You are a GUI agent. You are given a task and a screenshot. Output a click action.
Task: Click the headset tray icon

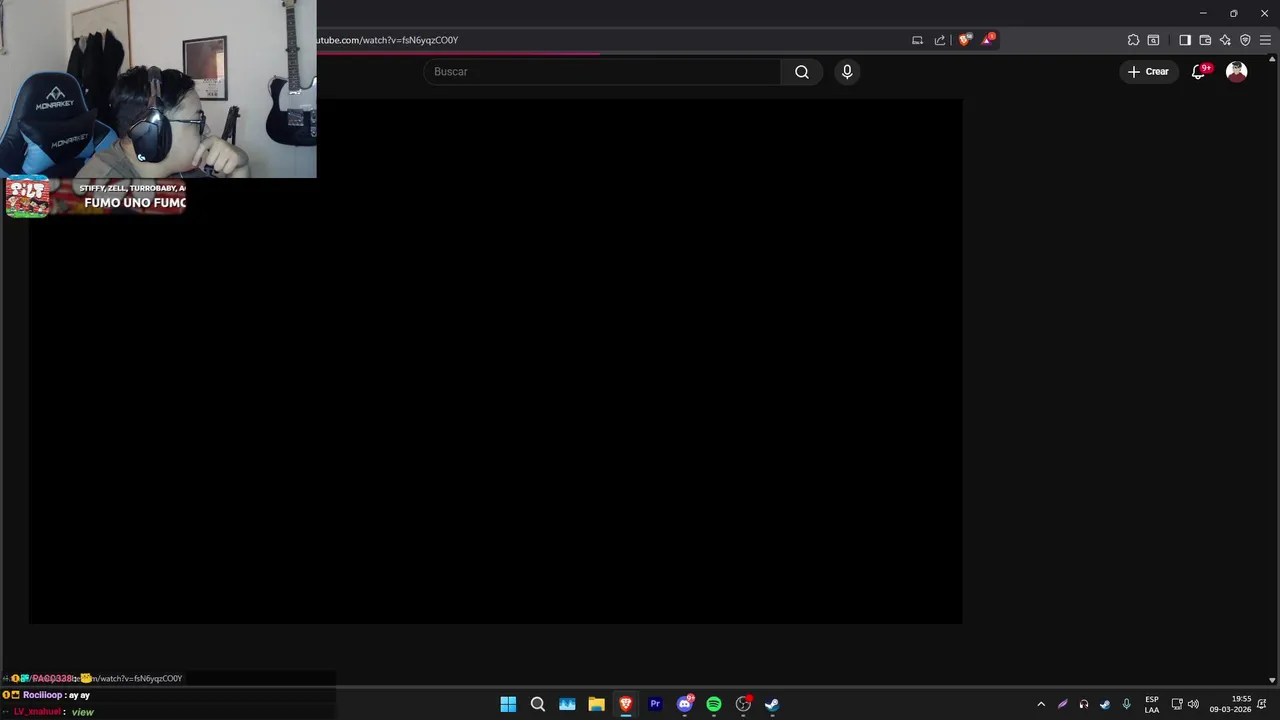coord(1083,704)
